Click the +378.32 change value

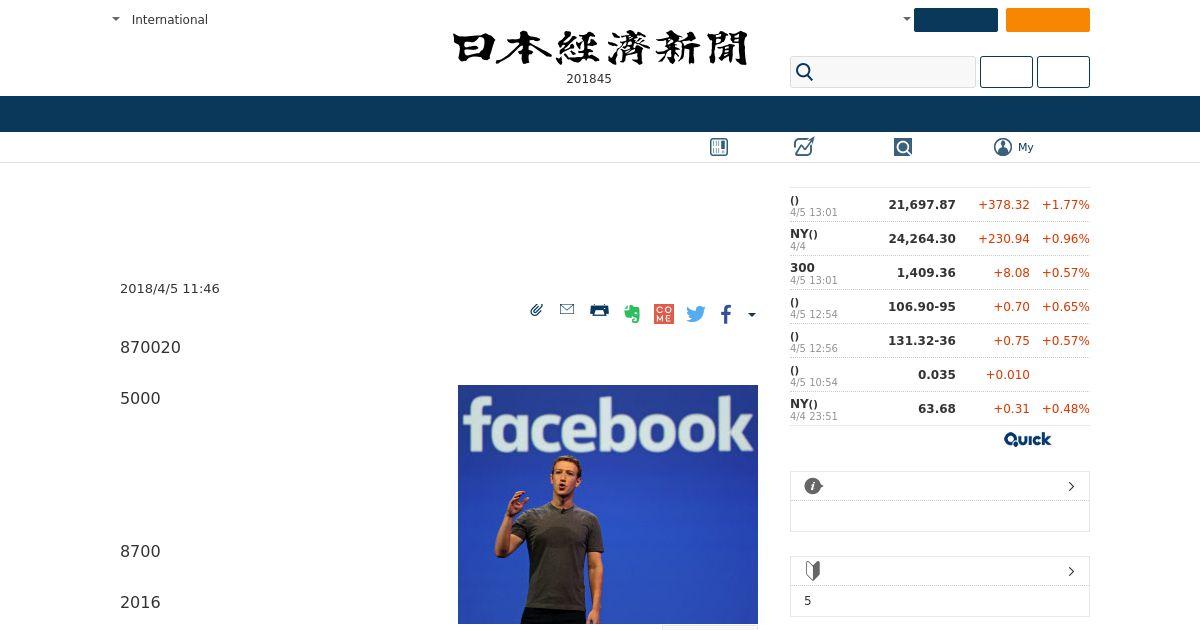[x=1004, y=204]
